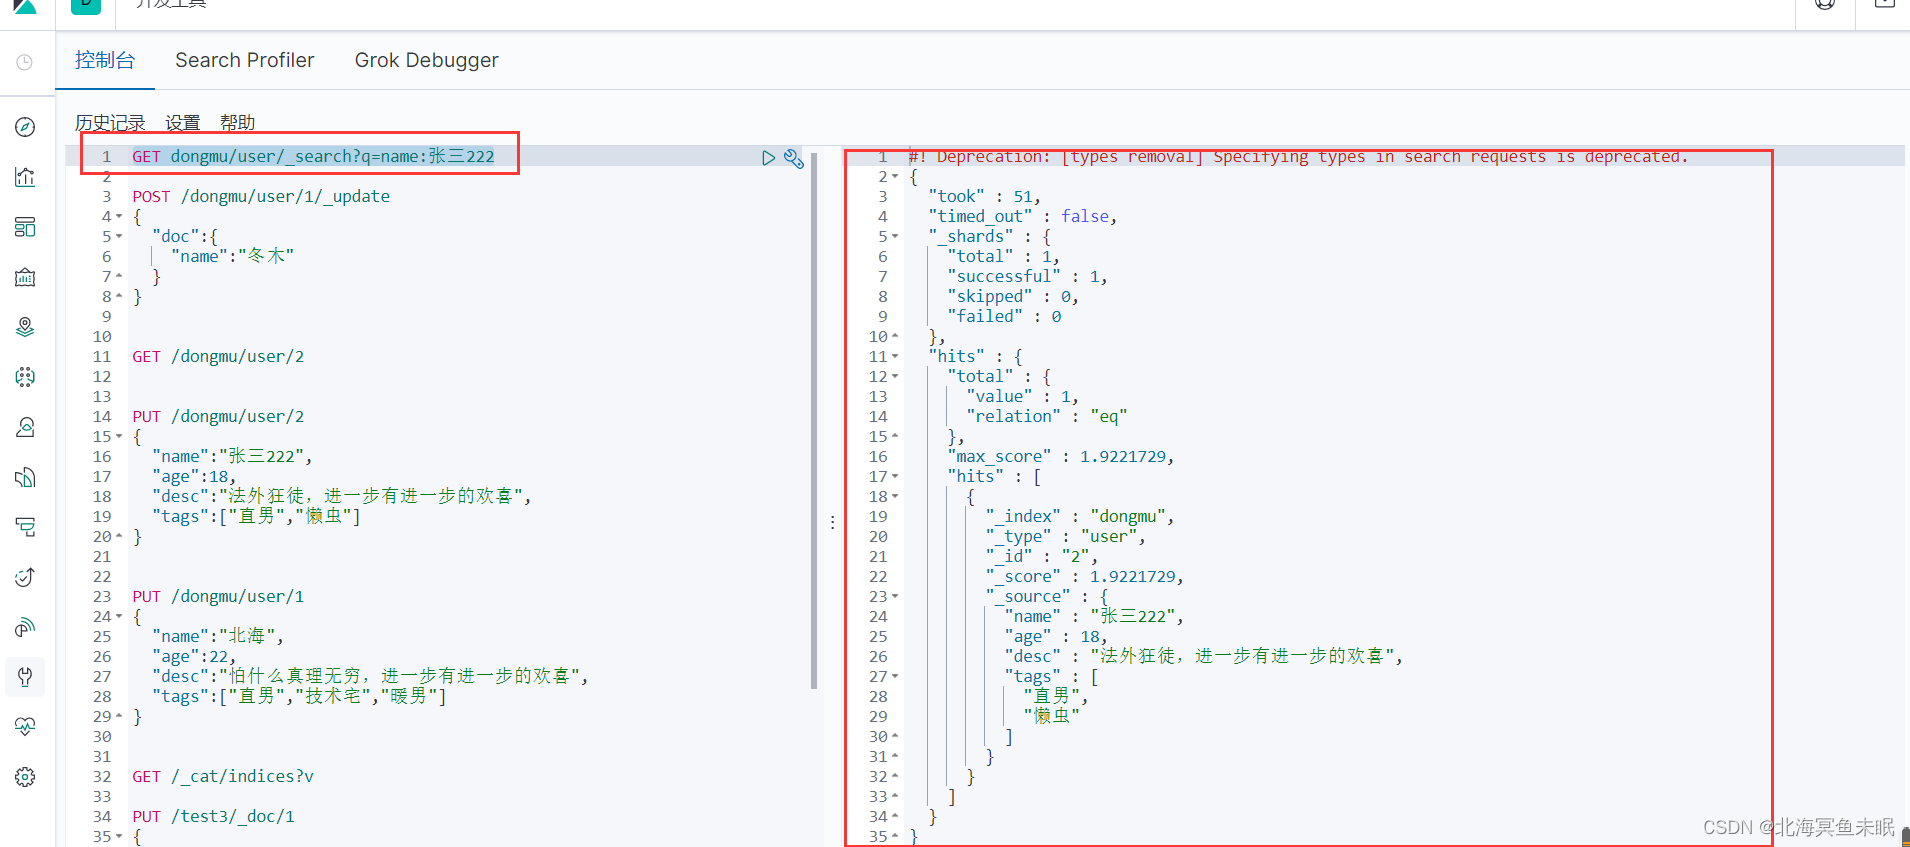
Task: Click the Deprecation warning line in response
Action: pyautogui.click(x=1298, y=157)
